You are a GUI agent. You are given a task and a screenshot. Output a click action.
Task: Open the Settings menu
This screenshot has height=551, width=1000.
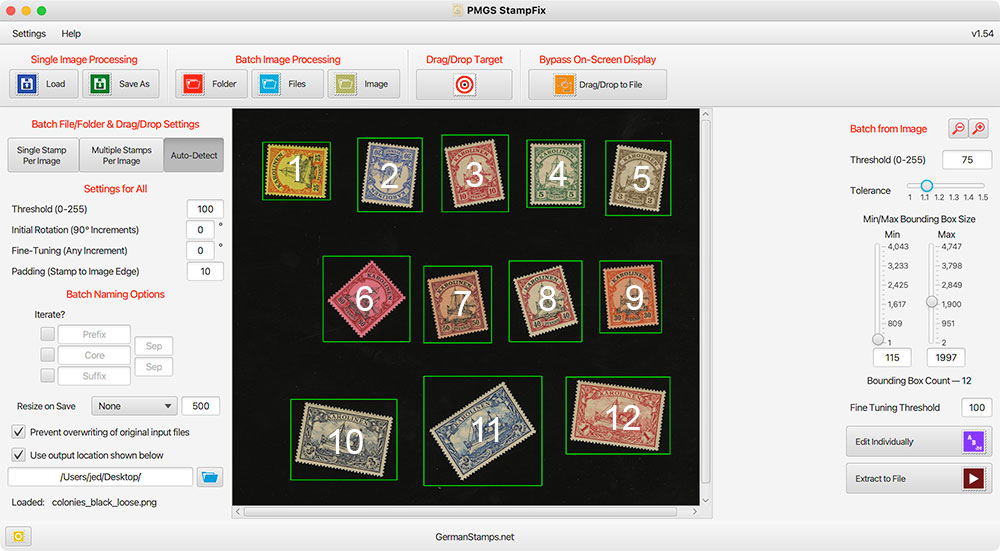coord(29,33)
